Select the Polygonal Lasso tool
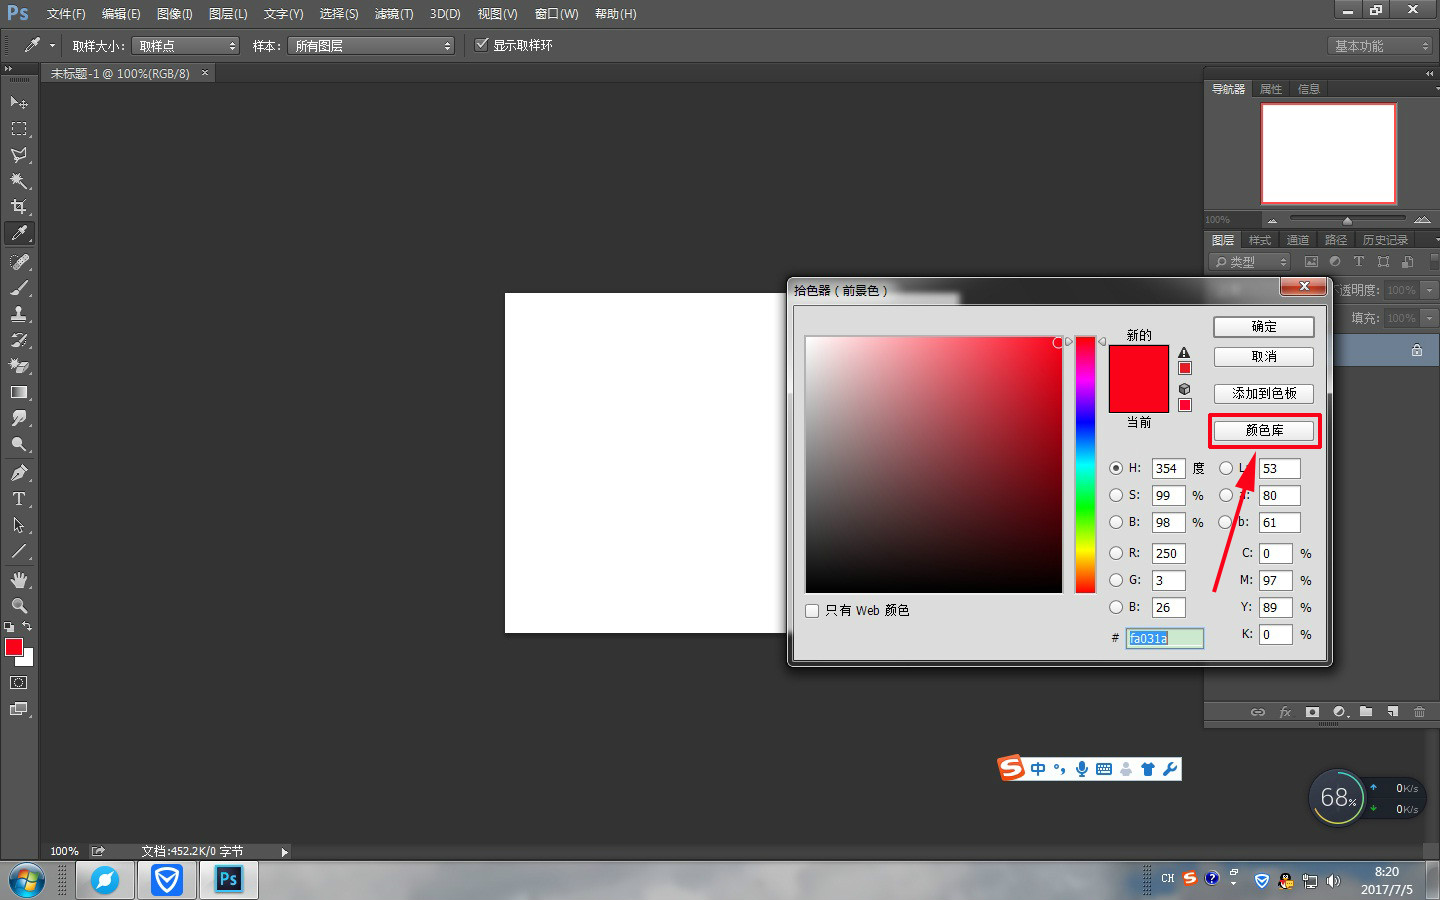The width and height of the screenshot is (1440, 900). coord(19,155)
